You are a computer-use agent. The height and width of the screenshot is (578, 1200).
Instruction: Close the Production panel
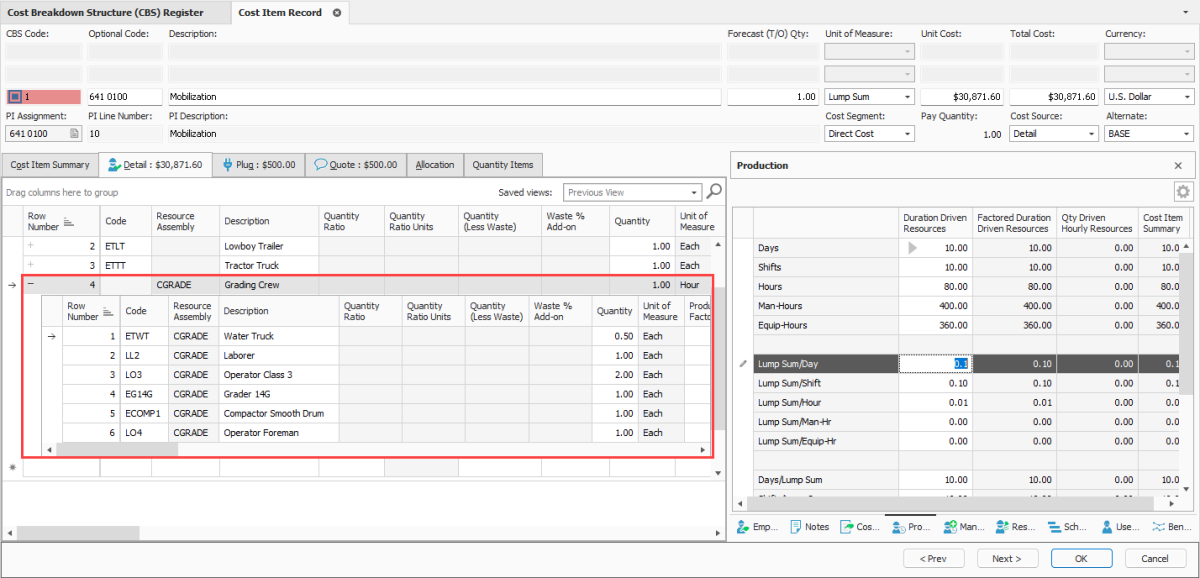(1177, 166)
